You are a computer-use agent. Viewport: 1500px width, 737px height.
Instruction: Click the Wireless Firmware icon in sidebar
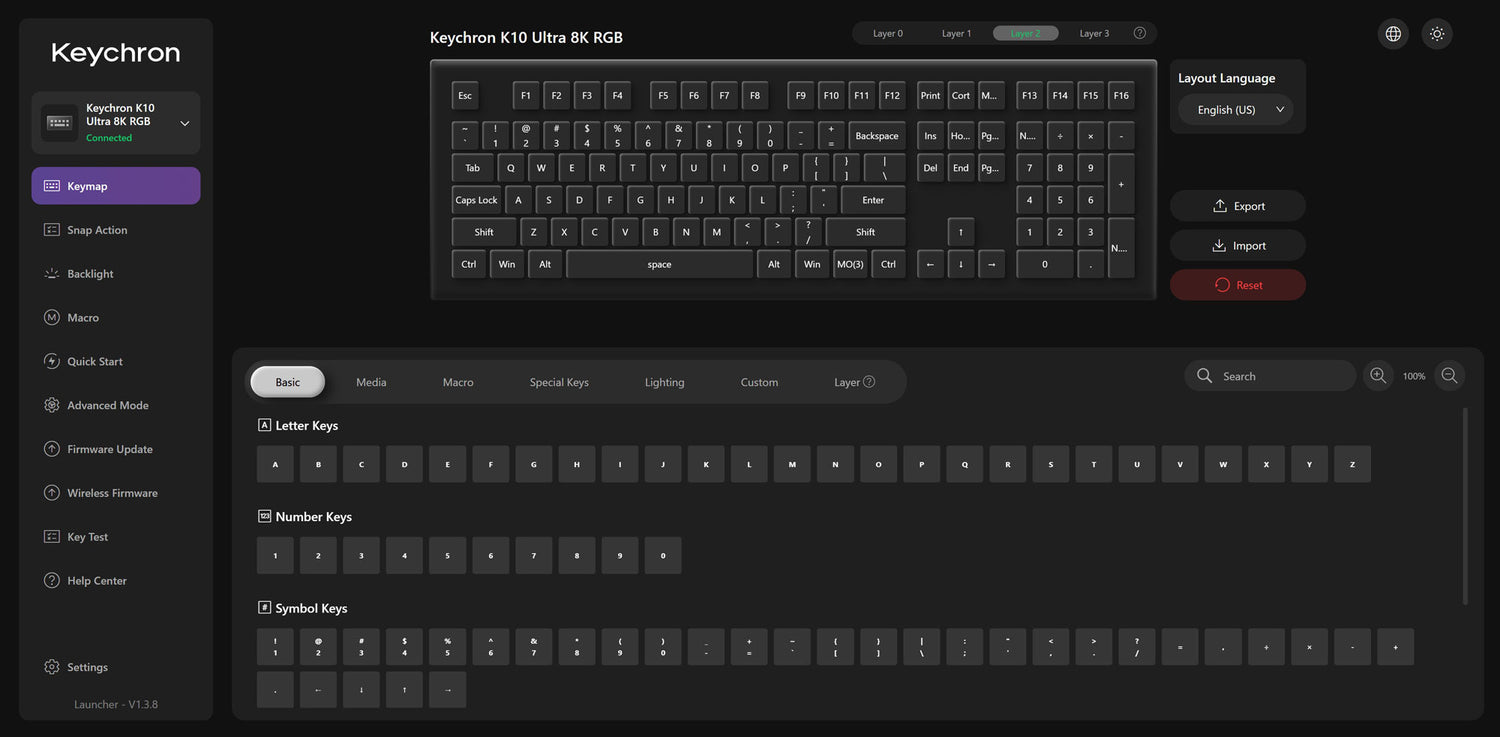point(52,493)
